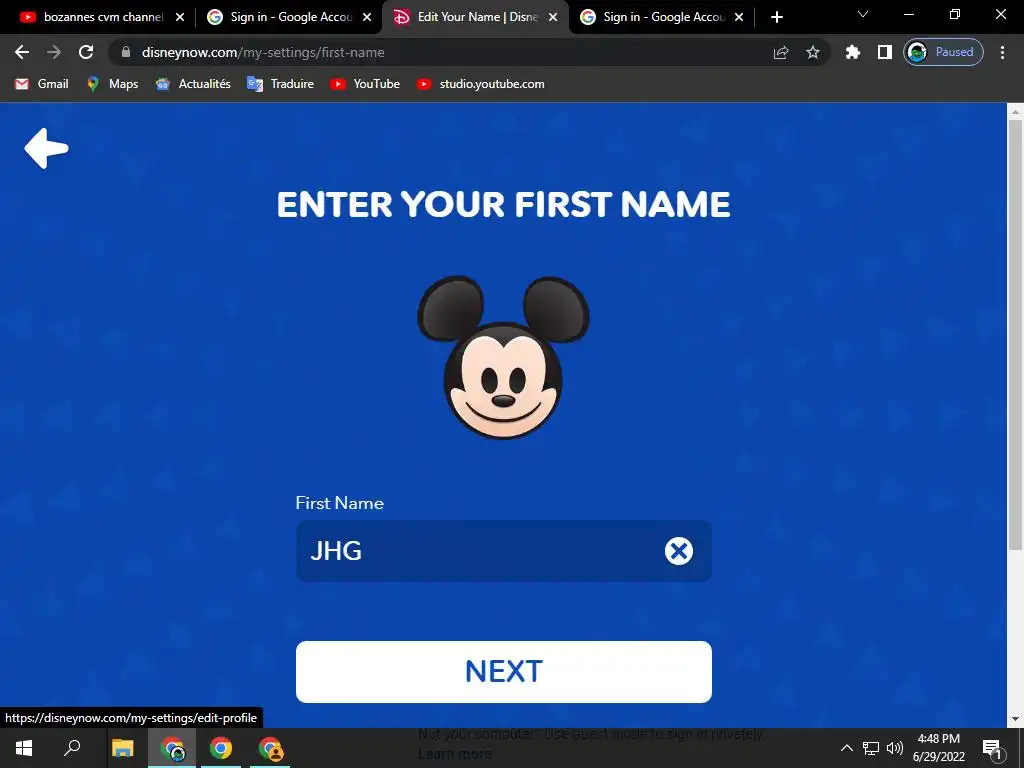Minimize the Chrome window
This screenshot has height=768, width=1024.
click(908, 14)
